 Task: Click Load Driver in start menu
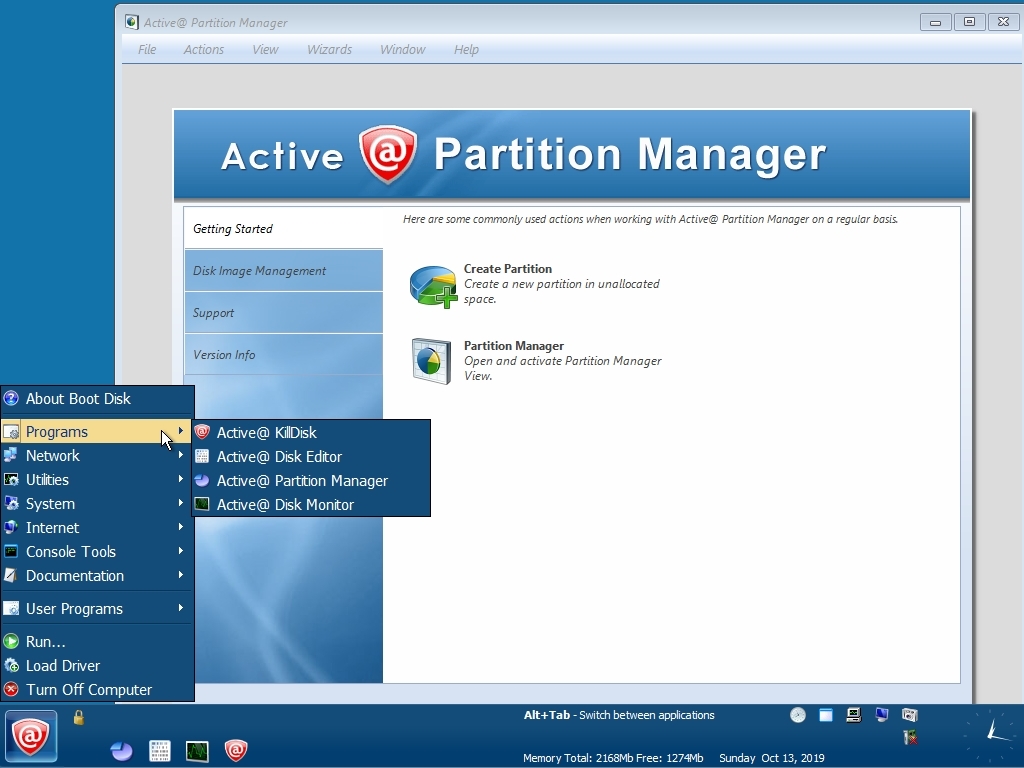(x=63, y=666)
